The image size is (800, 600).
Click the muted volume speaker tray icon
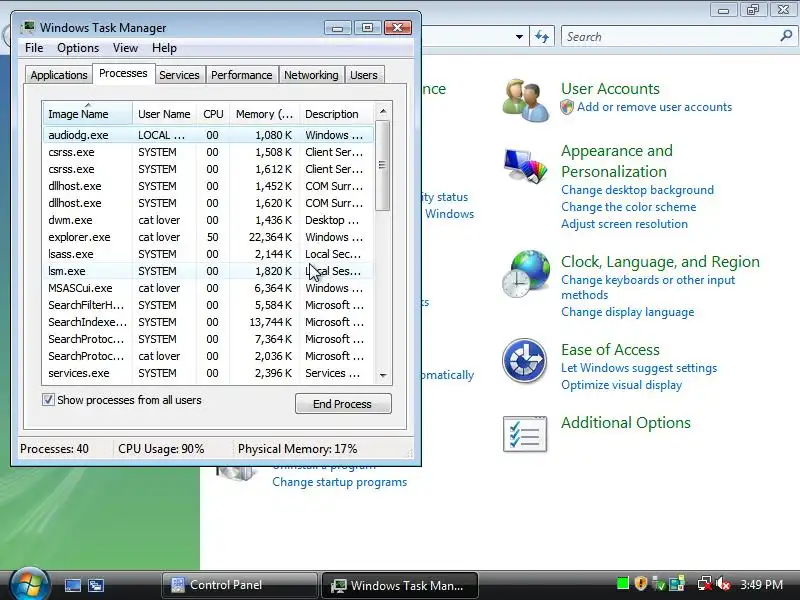point(723,583)
